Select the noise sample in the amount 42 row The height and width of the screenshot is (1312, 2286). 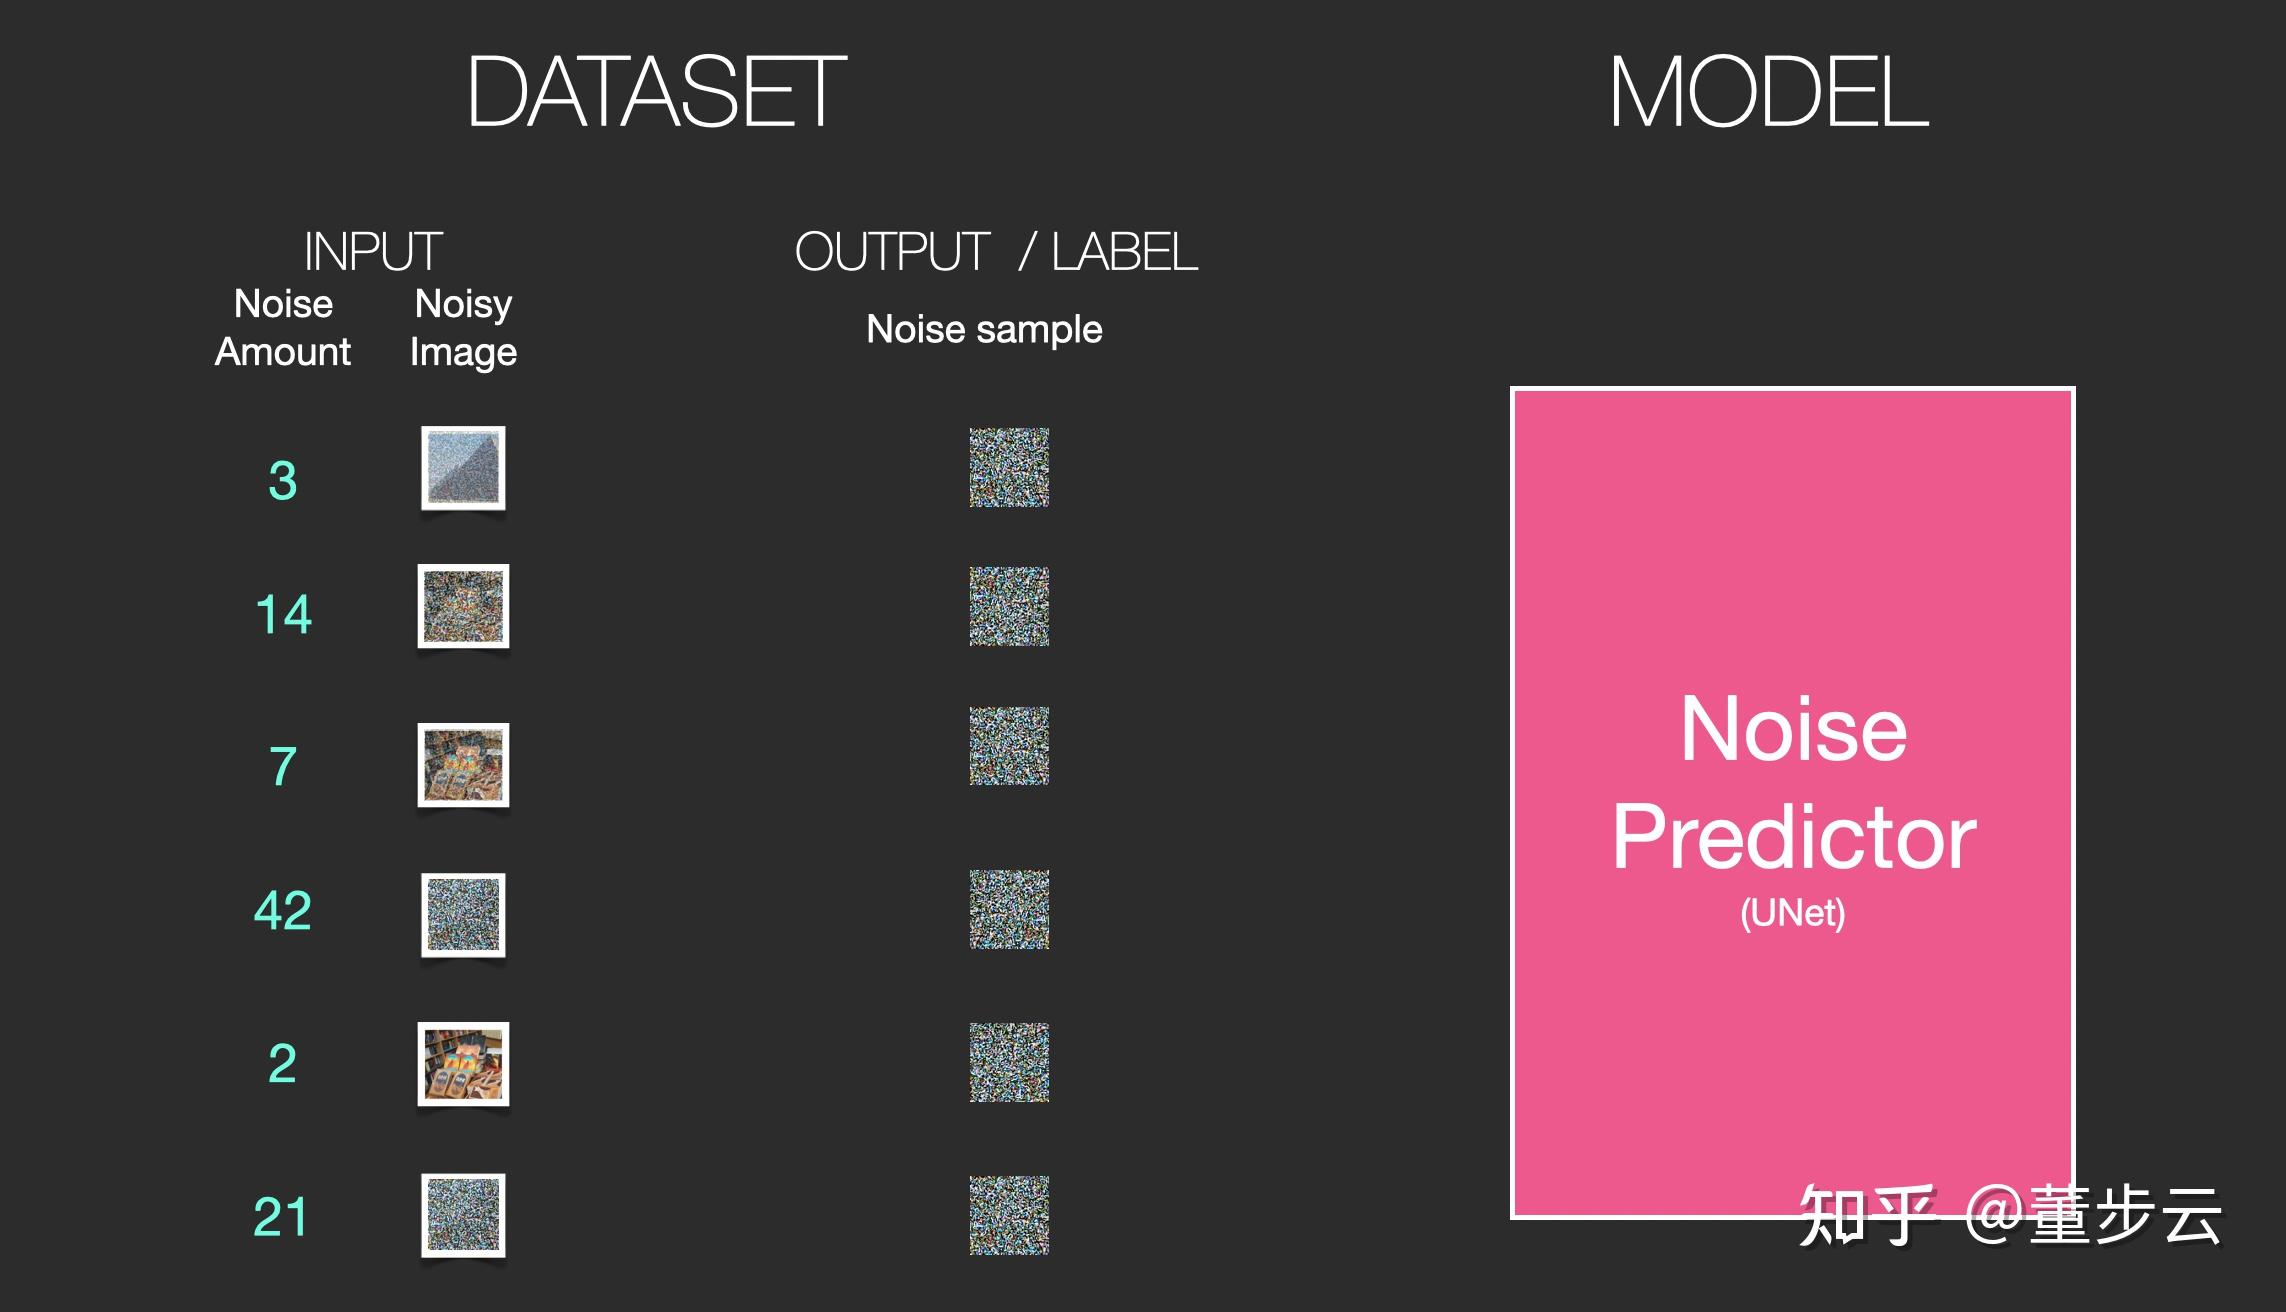click(1009, 909)
